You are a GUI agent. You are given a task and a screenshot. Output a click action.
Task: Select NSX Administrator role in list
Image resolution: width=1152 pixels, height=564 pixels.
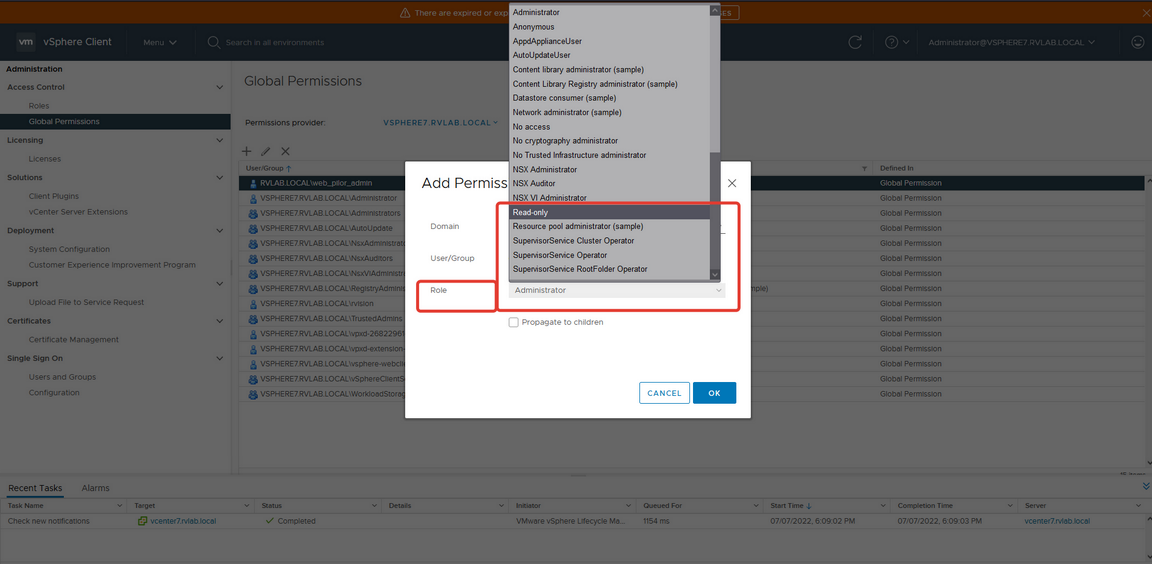pos(609,169)
